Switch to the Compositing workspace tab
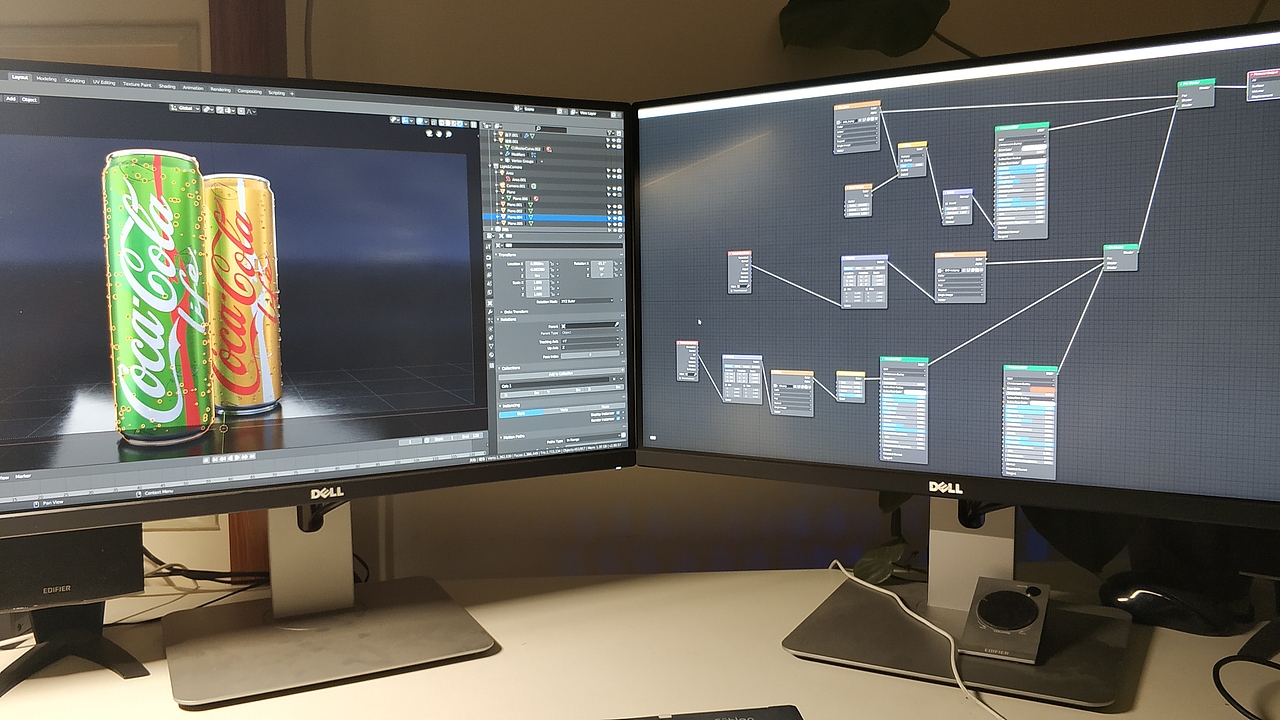This screenshot has width=1280, height=720. pos(249,92)
